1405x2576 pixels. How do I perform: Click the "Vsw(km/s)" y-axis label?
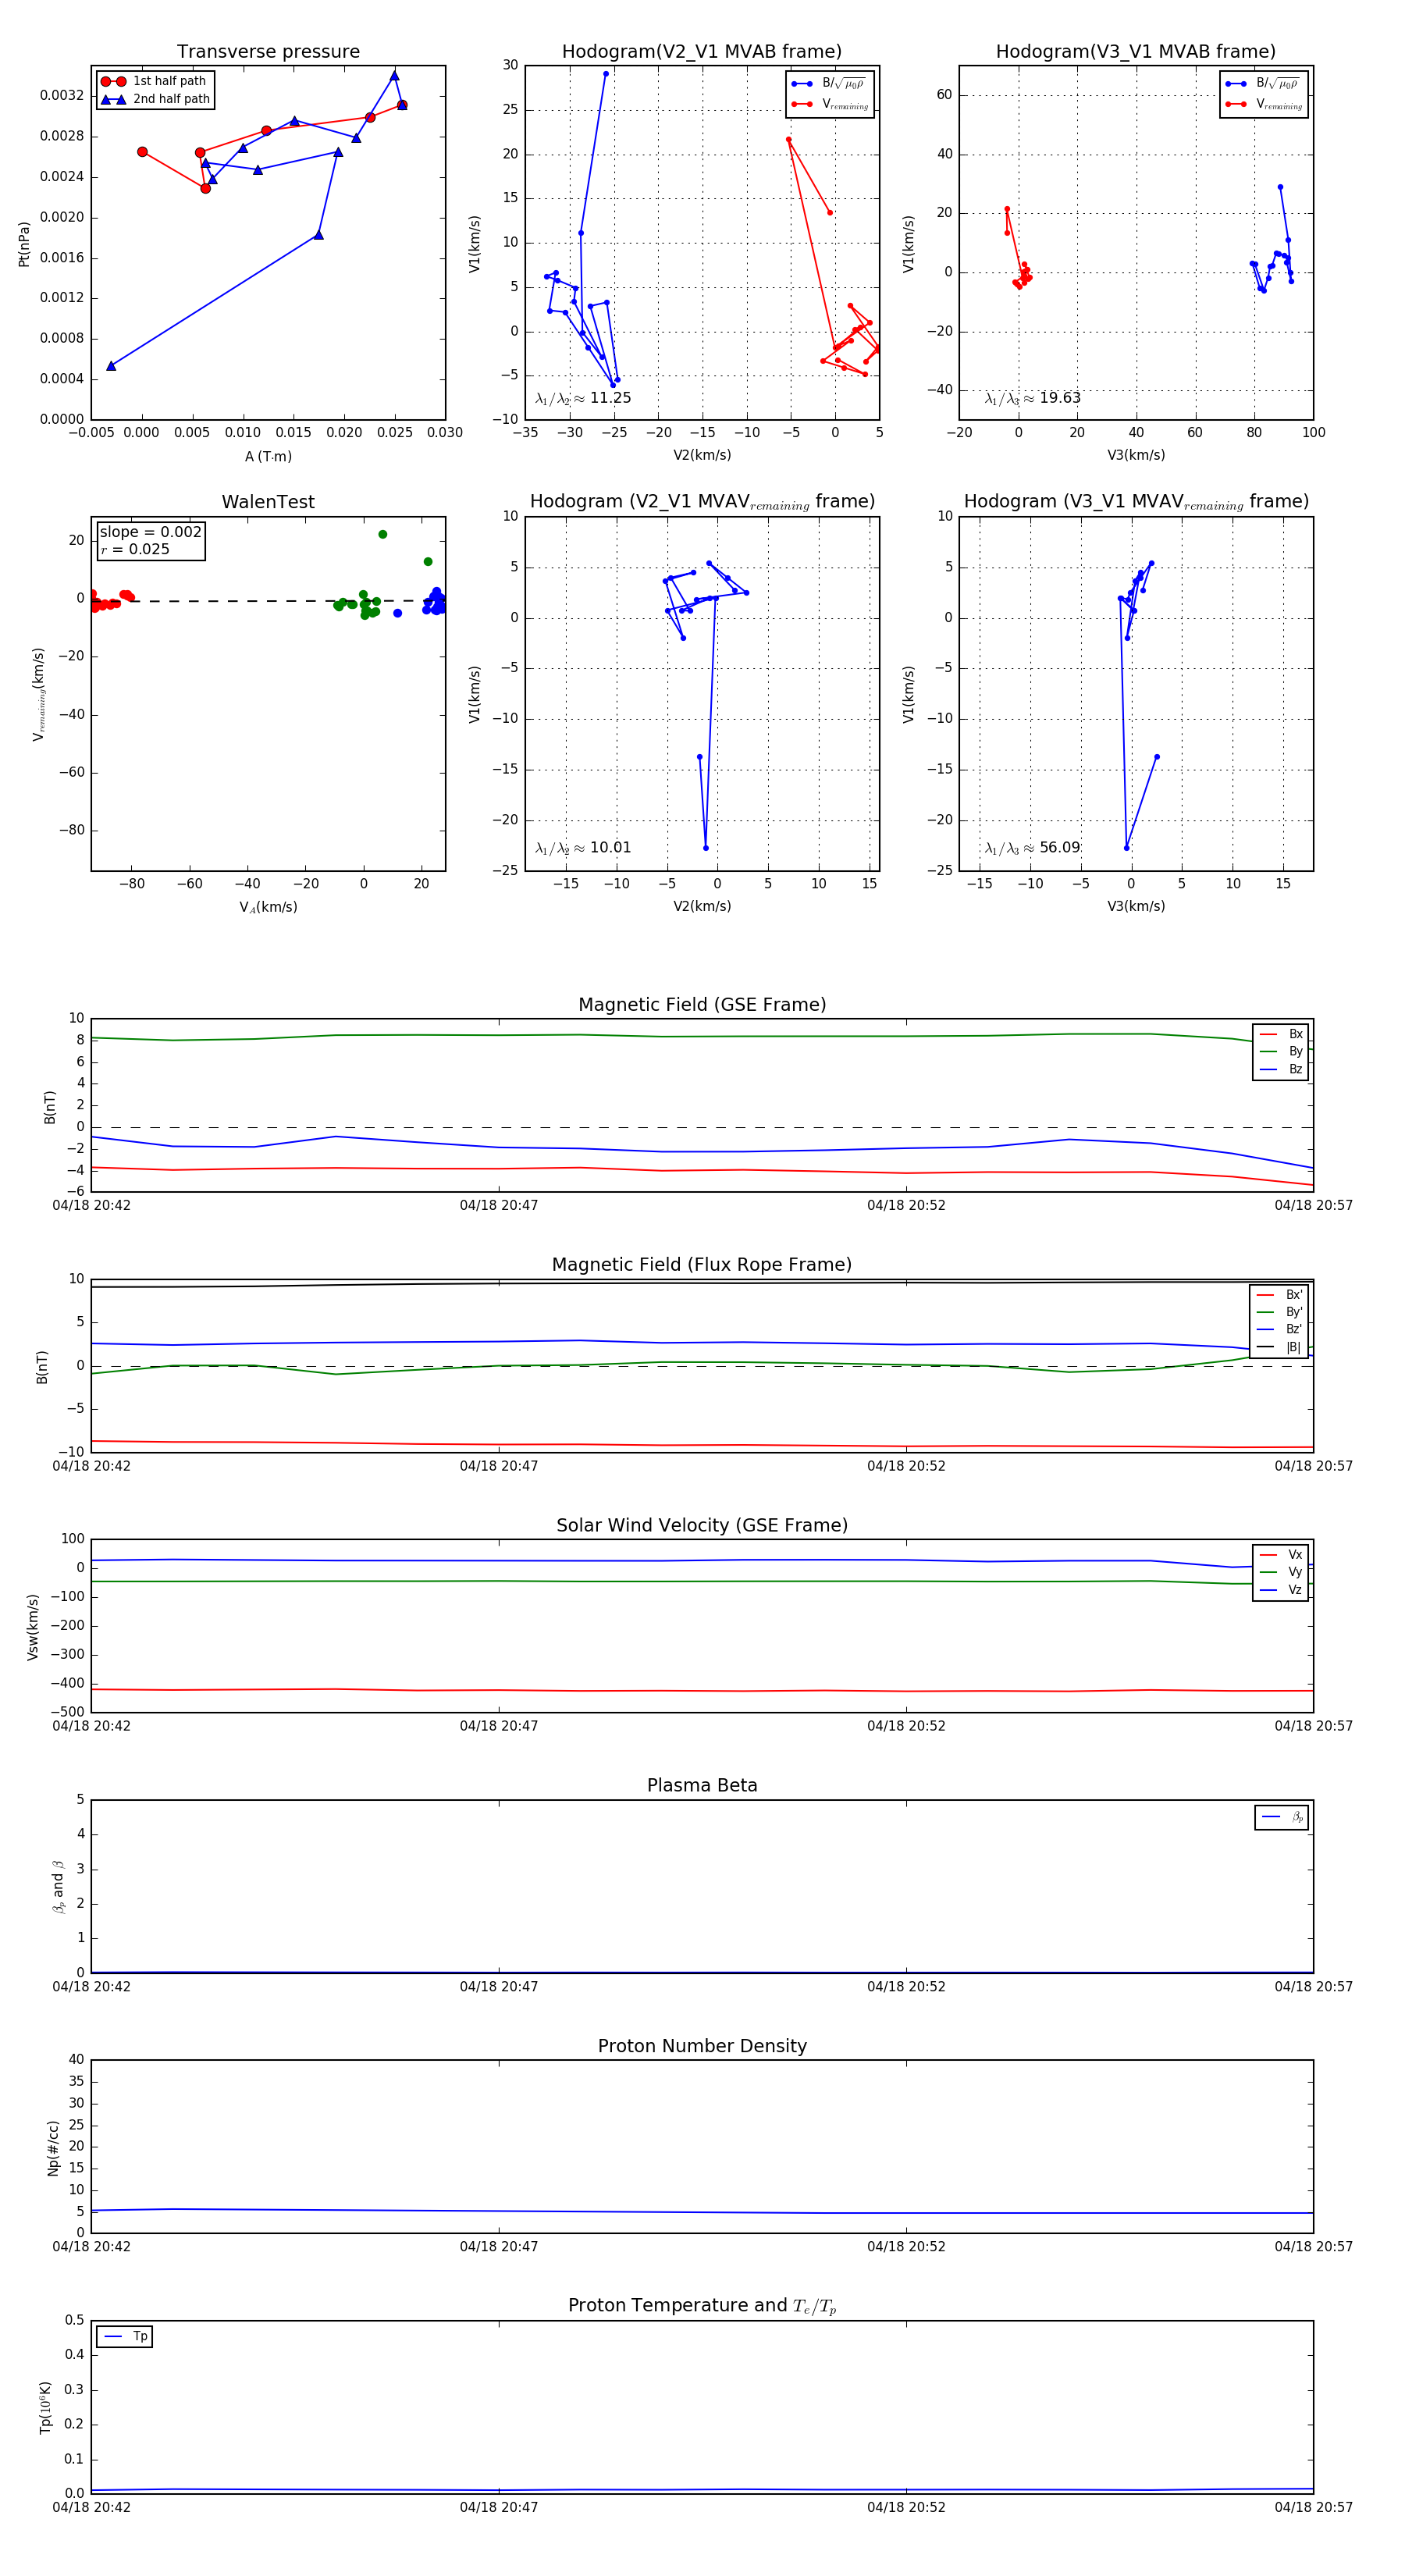[32, 1627]
